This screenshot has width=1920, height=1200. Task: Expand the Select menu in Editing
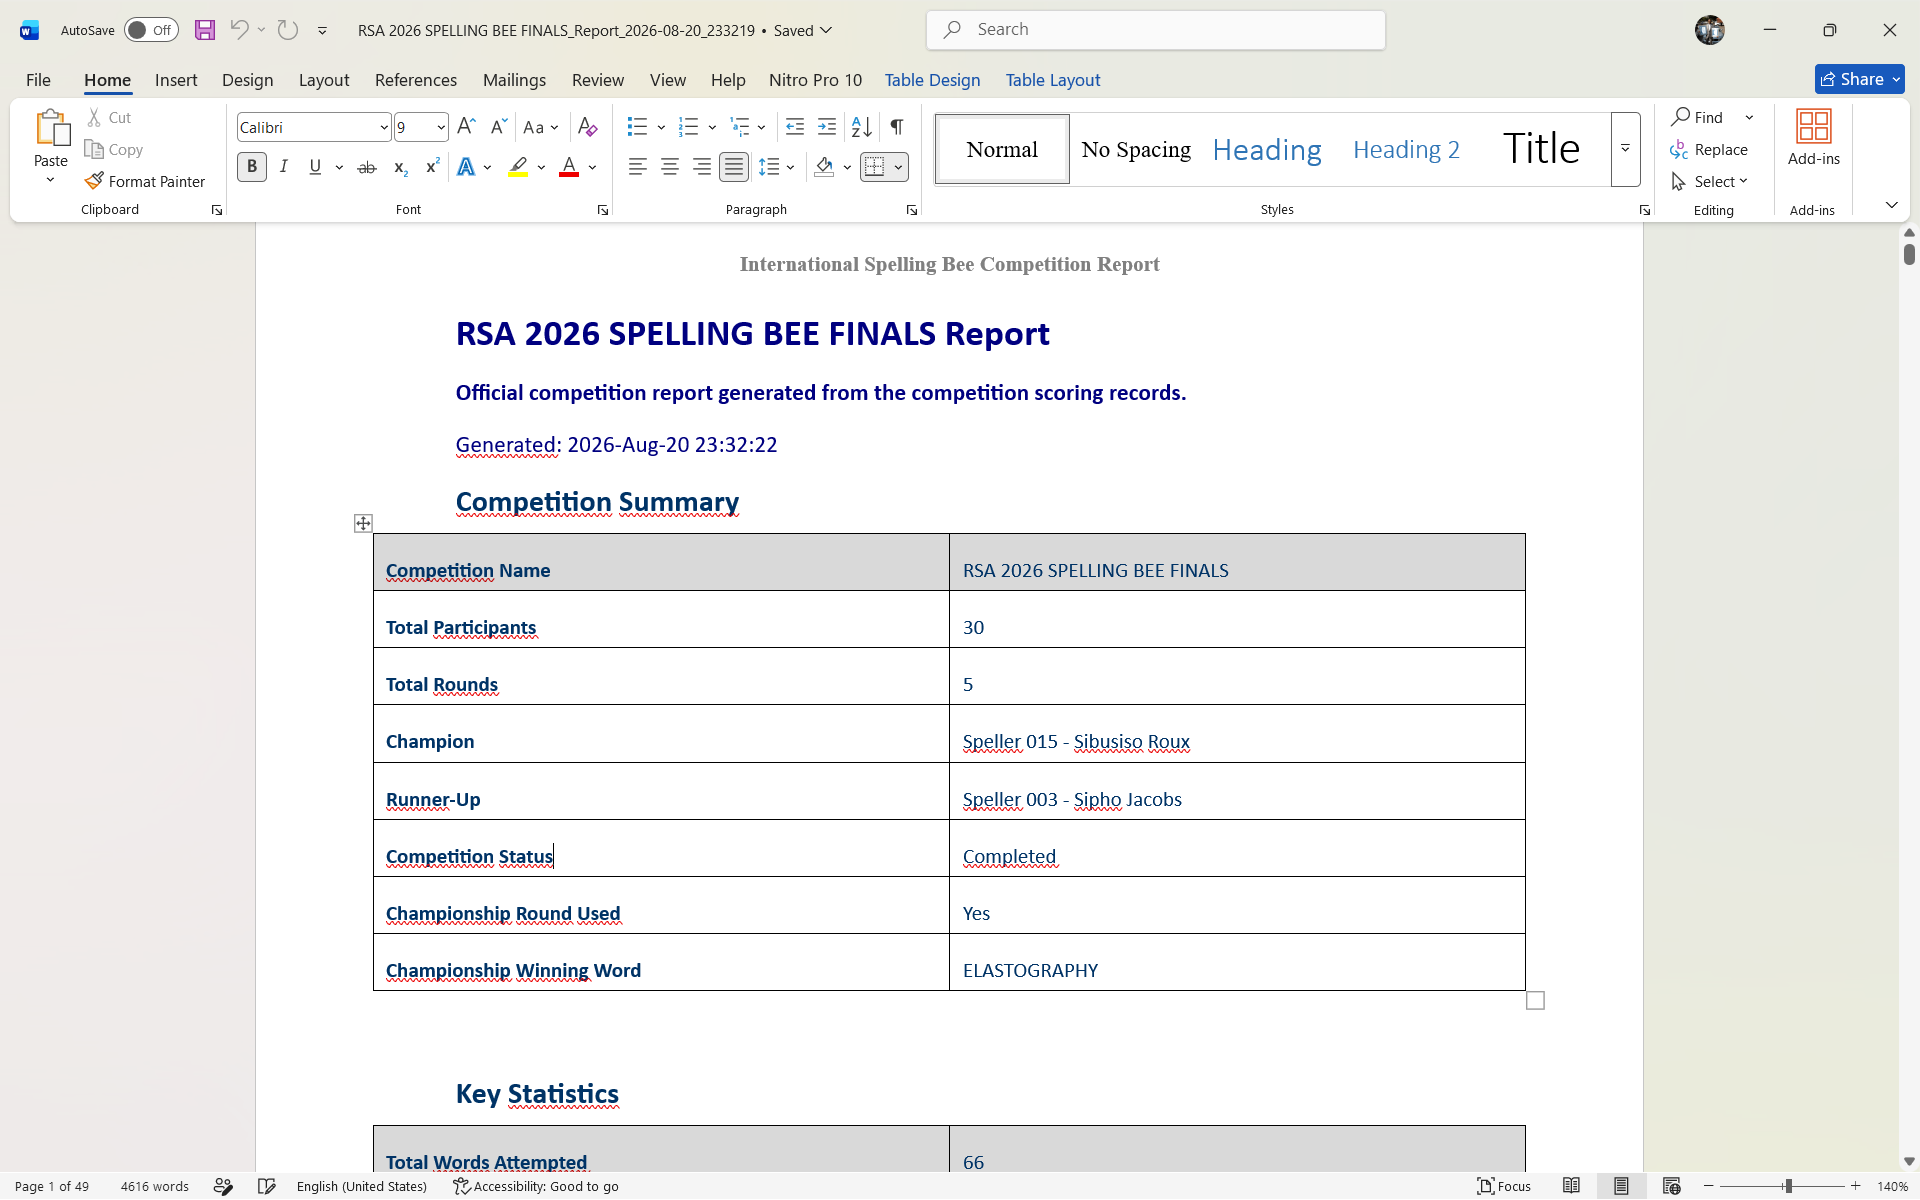pos(1710,181)
